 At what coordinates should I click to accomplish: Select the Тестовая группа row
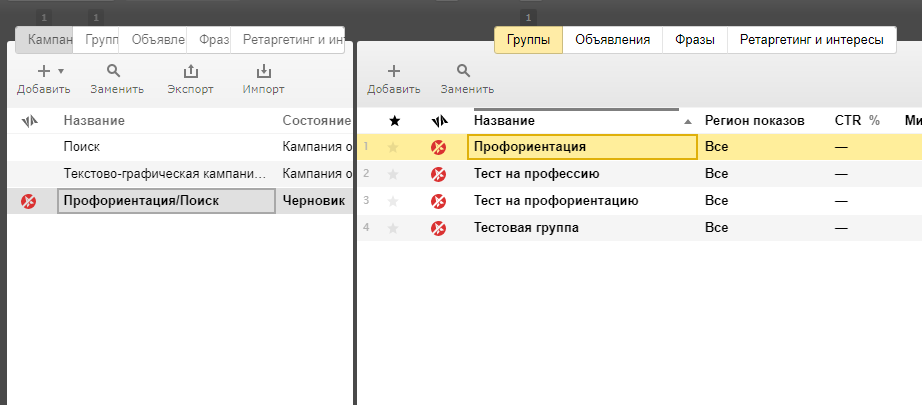tap(640, 228)
